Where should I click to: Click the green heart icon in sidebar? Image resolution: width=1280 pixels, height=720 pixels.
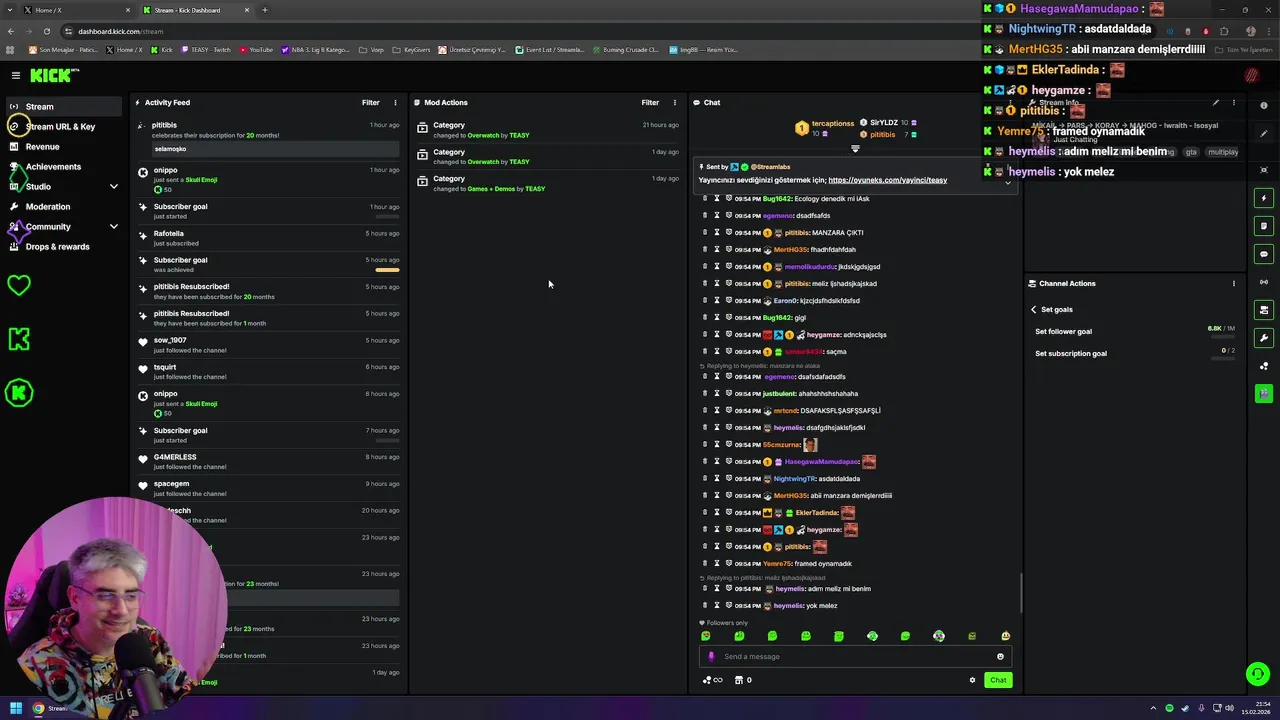[18, 286]
